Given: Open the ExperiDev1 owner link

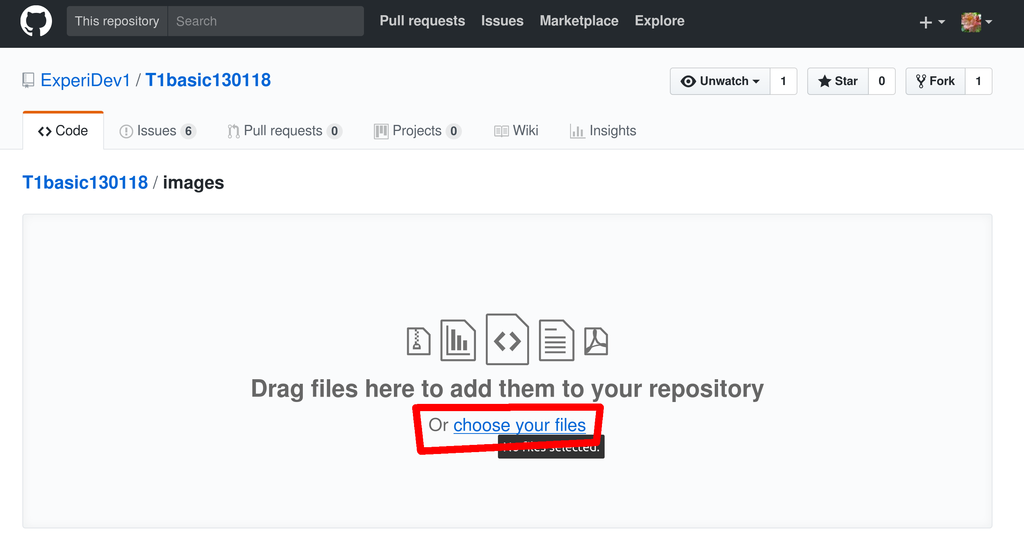Looking at the screenshot, I should tap(86, 80).
